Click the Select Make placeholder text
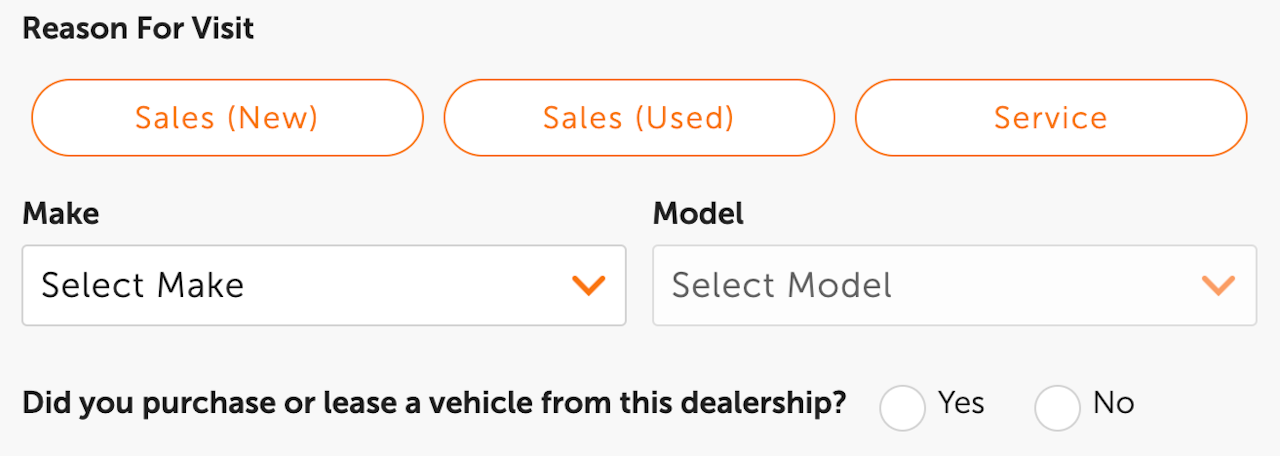 tap(143, 285)
